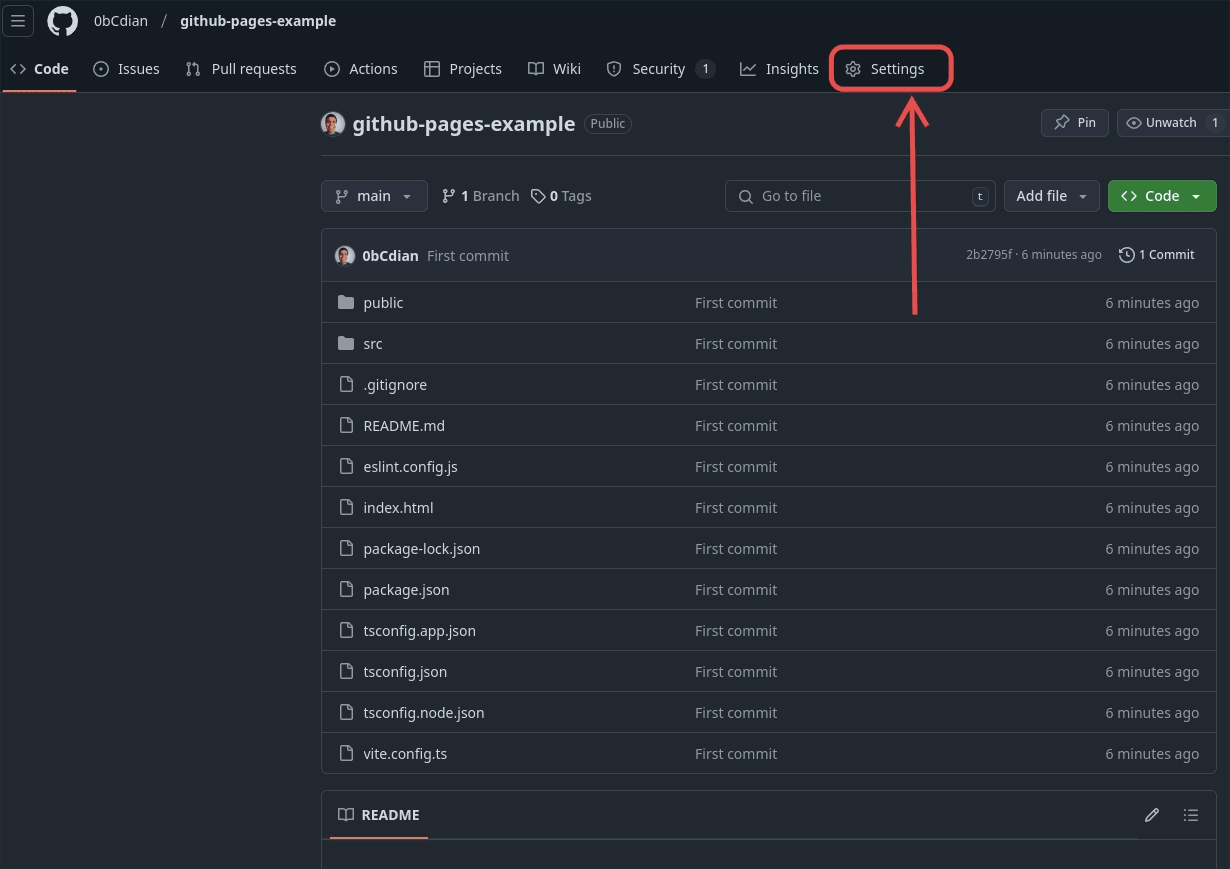The height and width of the screenshot is (869, 1230).
Task: Open the public folder
Action: coord(383,303)
